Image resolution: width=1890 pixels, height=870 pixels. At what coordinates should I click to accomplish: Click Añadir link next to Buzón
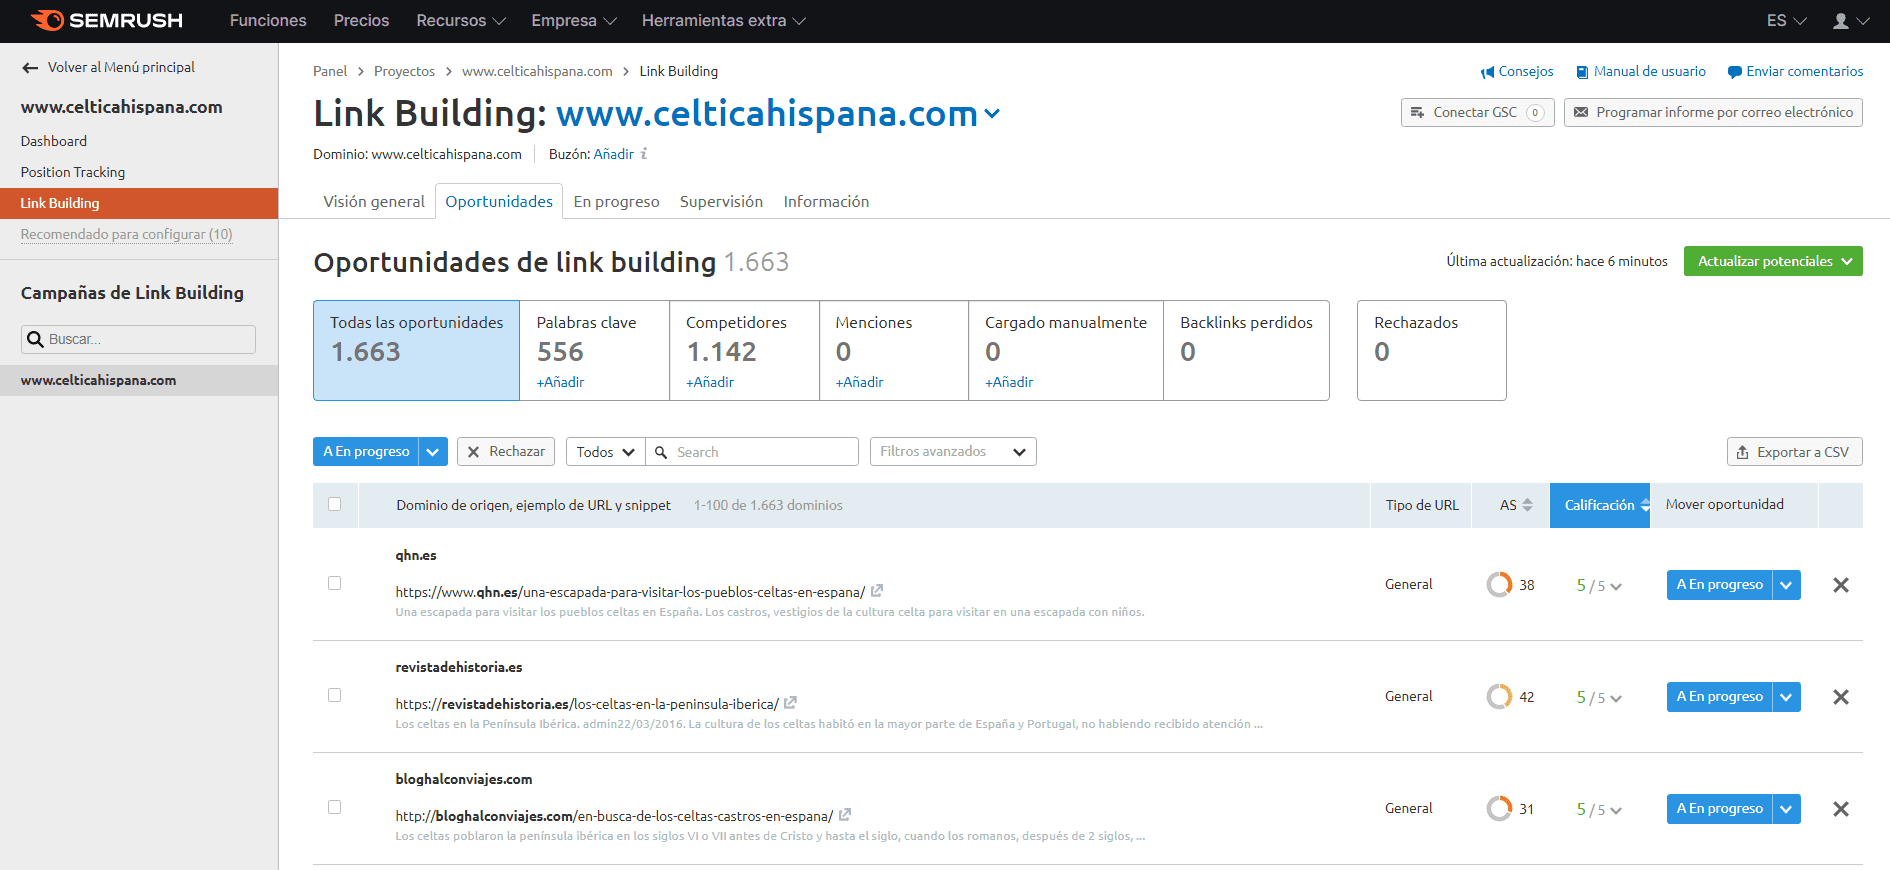tap(613, 155)
